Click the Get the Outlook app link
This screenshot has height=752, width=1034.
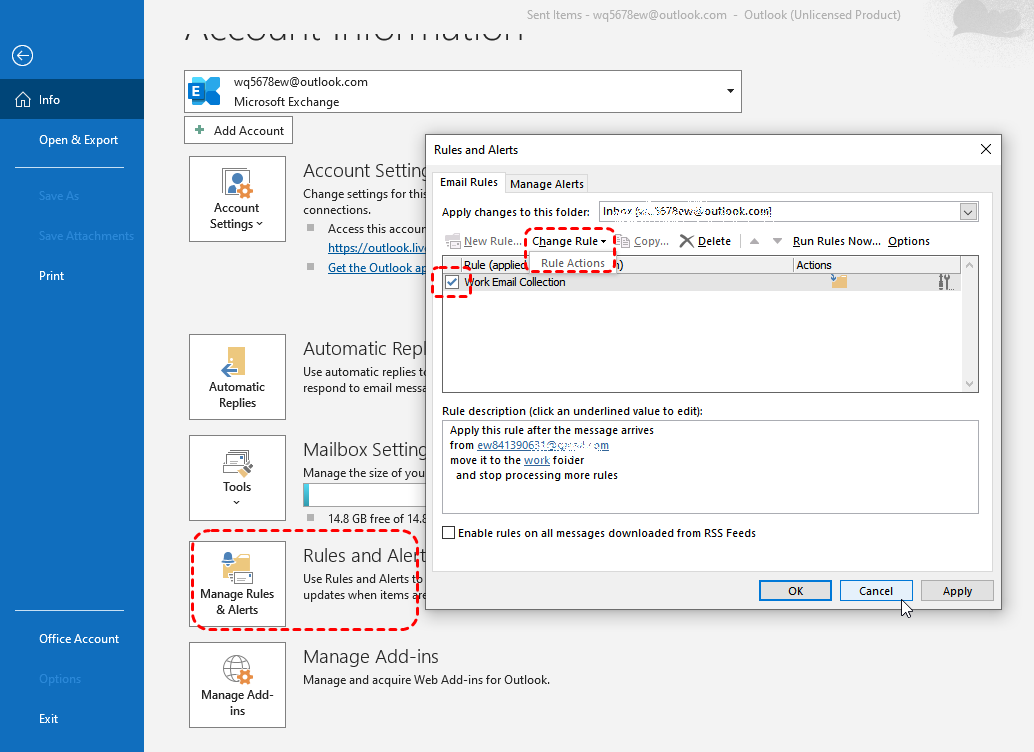[x=377, y=268]
